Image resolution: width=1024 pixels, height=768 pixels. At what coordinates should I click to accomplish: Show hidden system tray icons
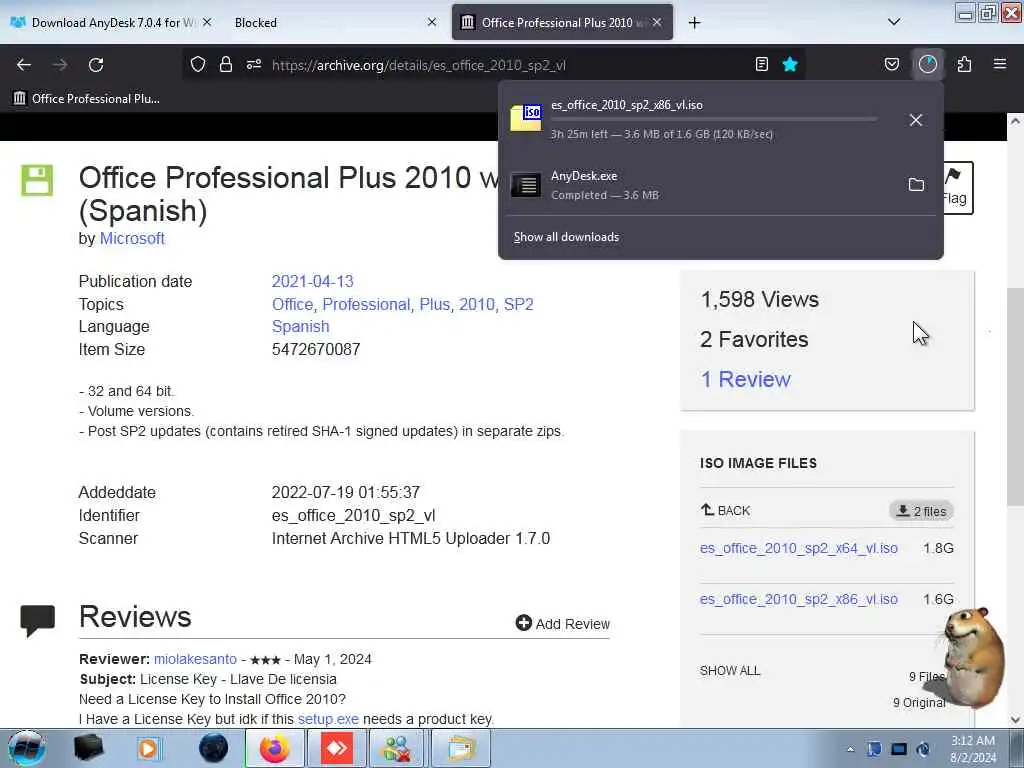(850, 749)
